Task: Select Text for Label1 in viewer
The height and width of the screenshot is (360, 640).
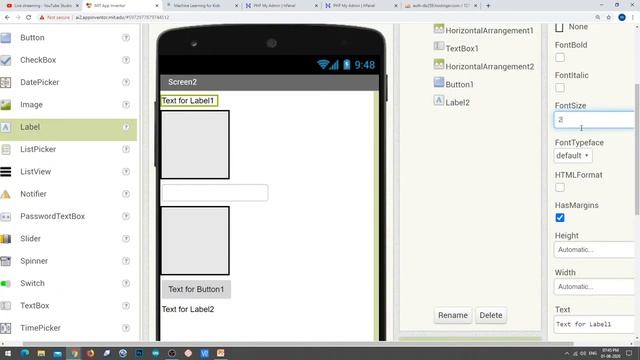Action: (x=189, y=101)
